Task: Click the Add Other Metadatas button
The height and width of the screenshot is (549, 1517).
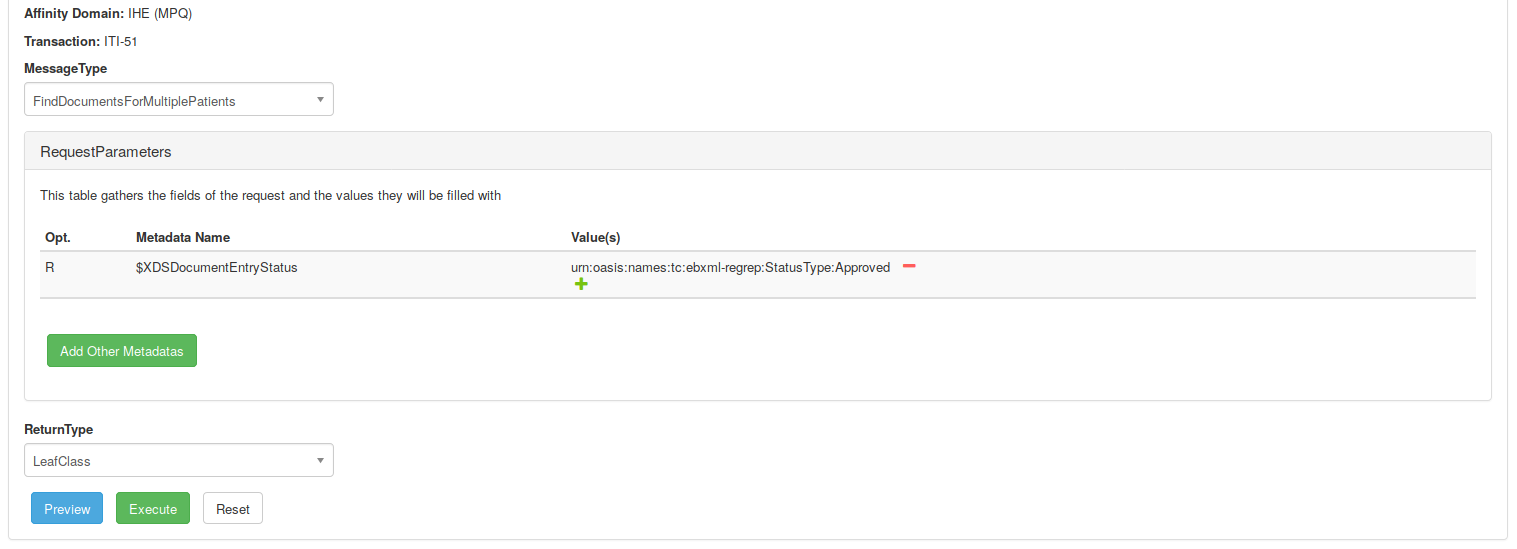Action: (122, 351)
